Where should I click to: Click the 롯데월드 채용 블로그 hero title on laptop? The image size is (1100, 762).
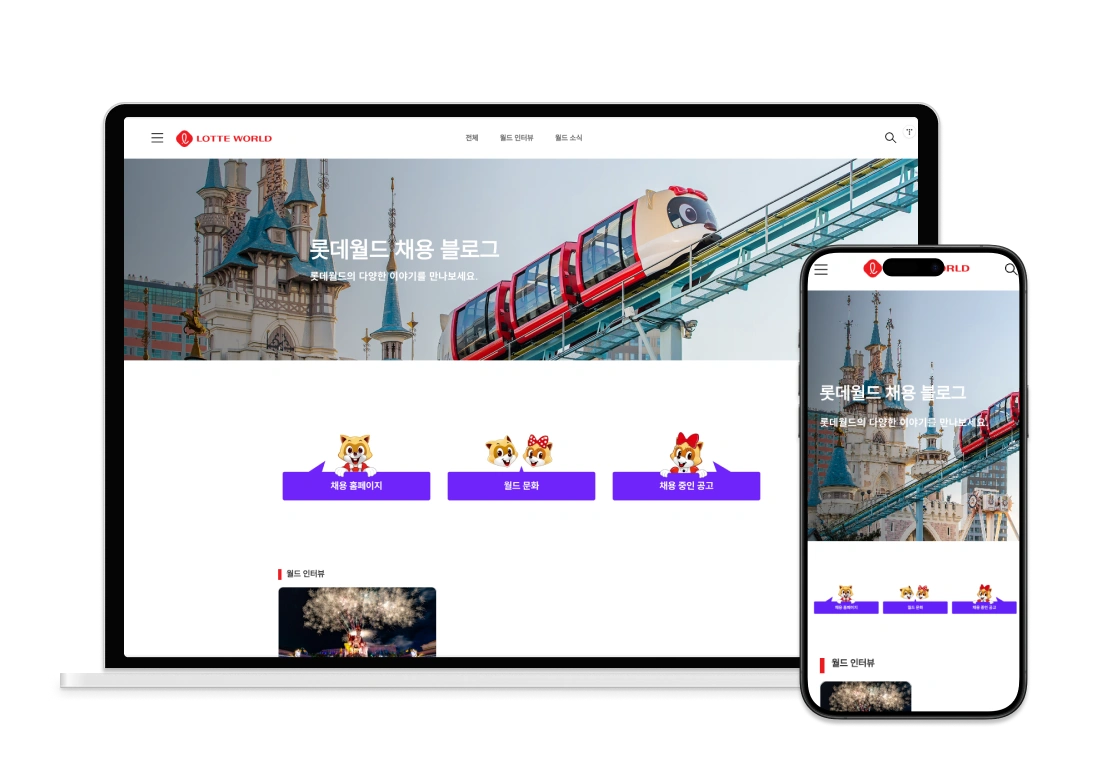click(404, 249)
